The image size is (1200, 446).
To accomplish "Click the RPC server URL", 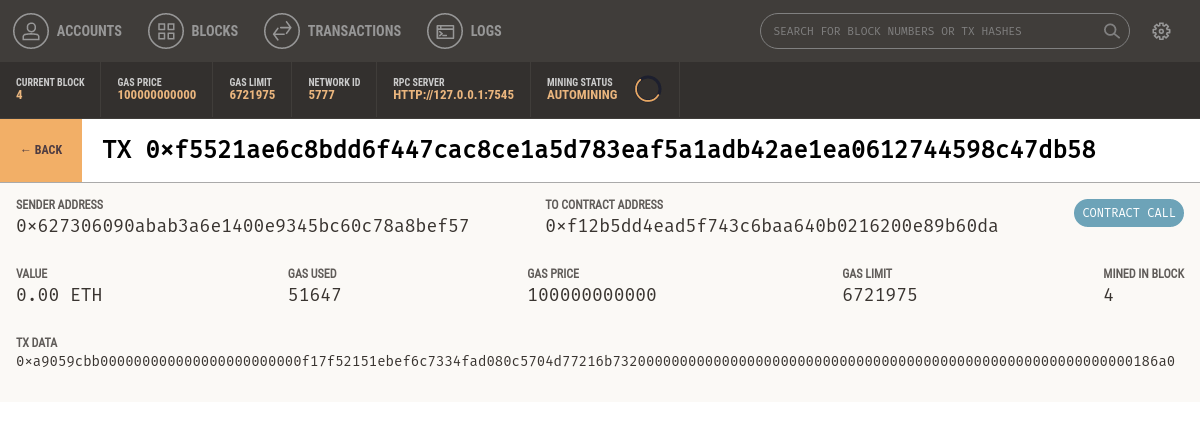I will click(453, 95).
